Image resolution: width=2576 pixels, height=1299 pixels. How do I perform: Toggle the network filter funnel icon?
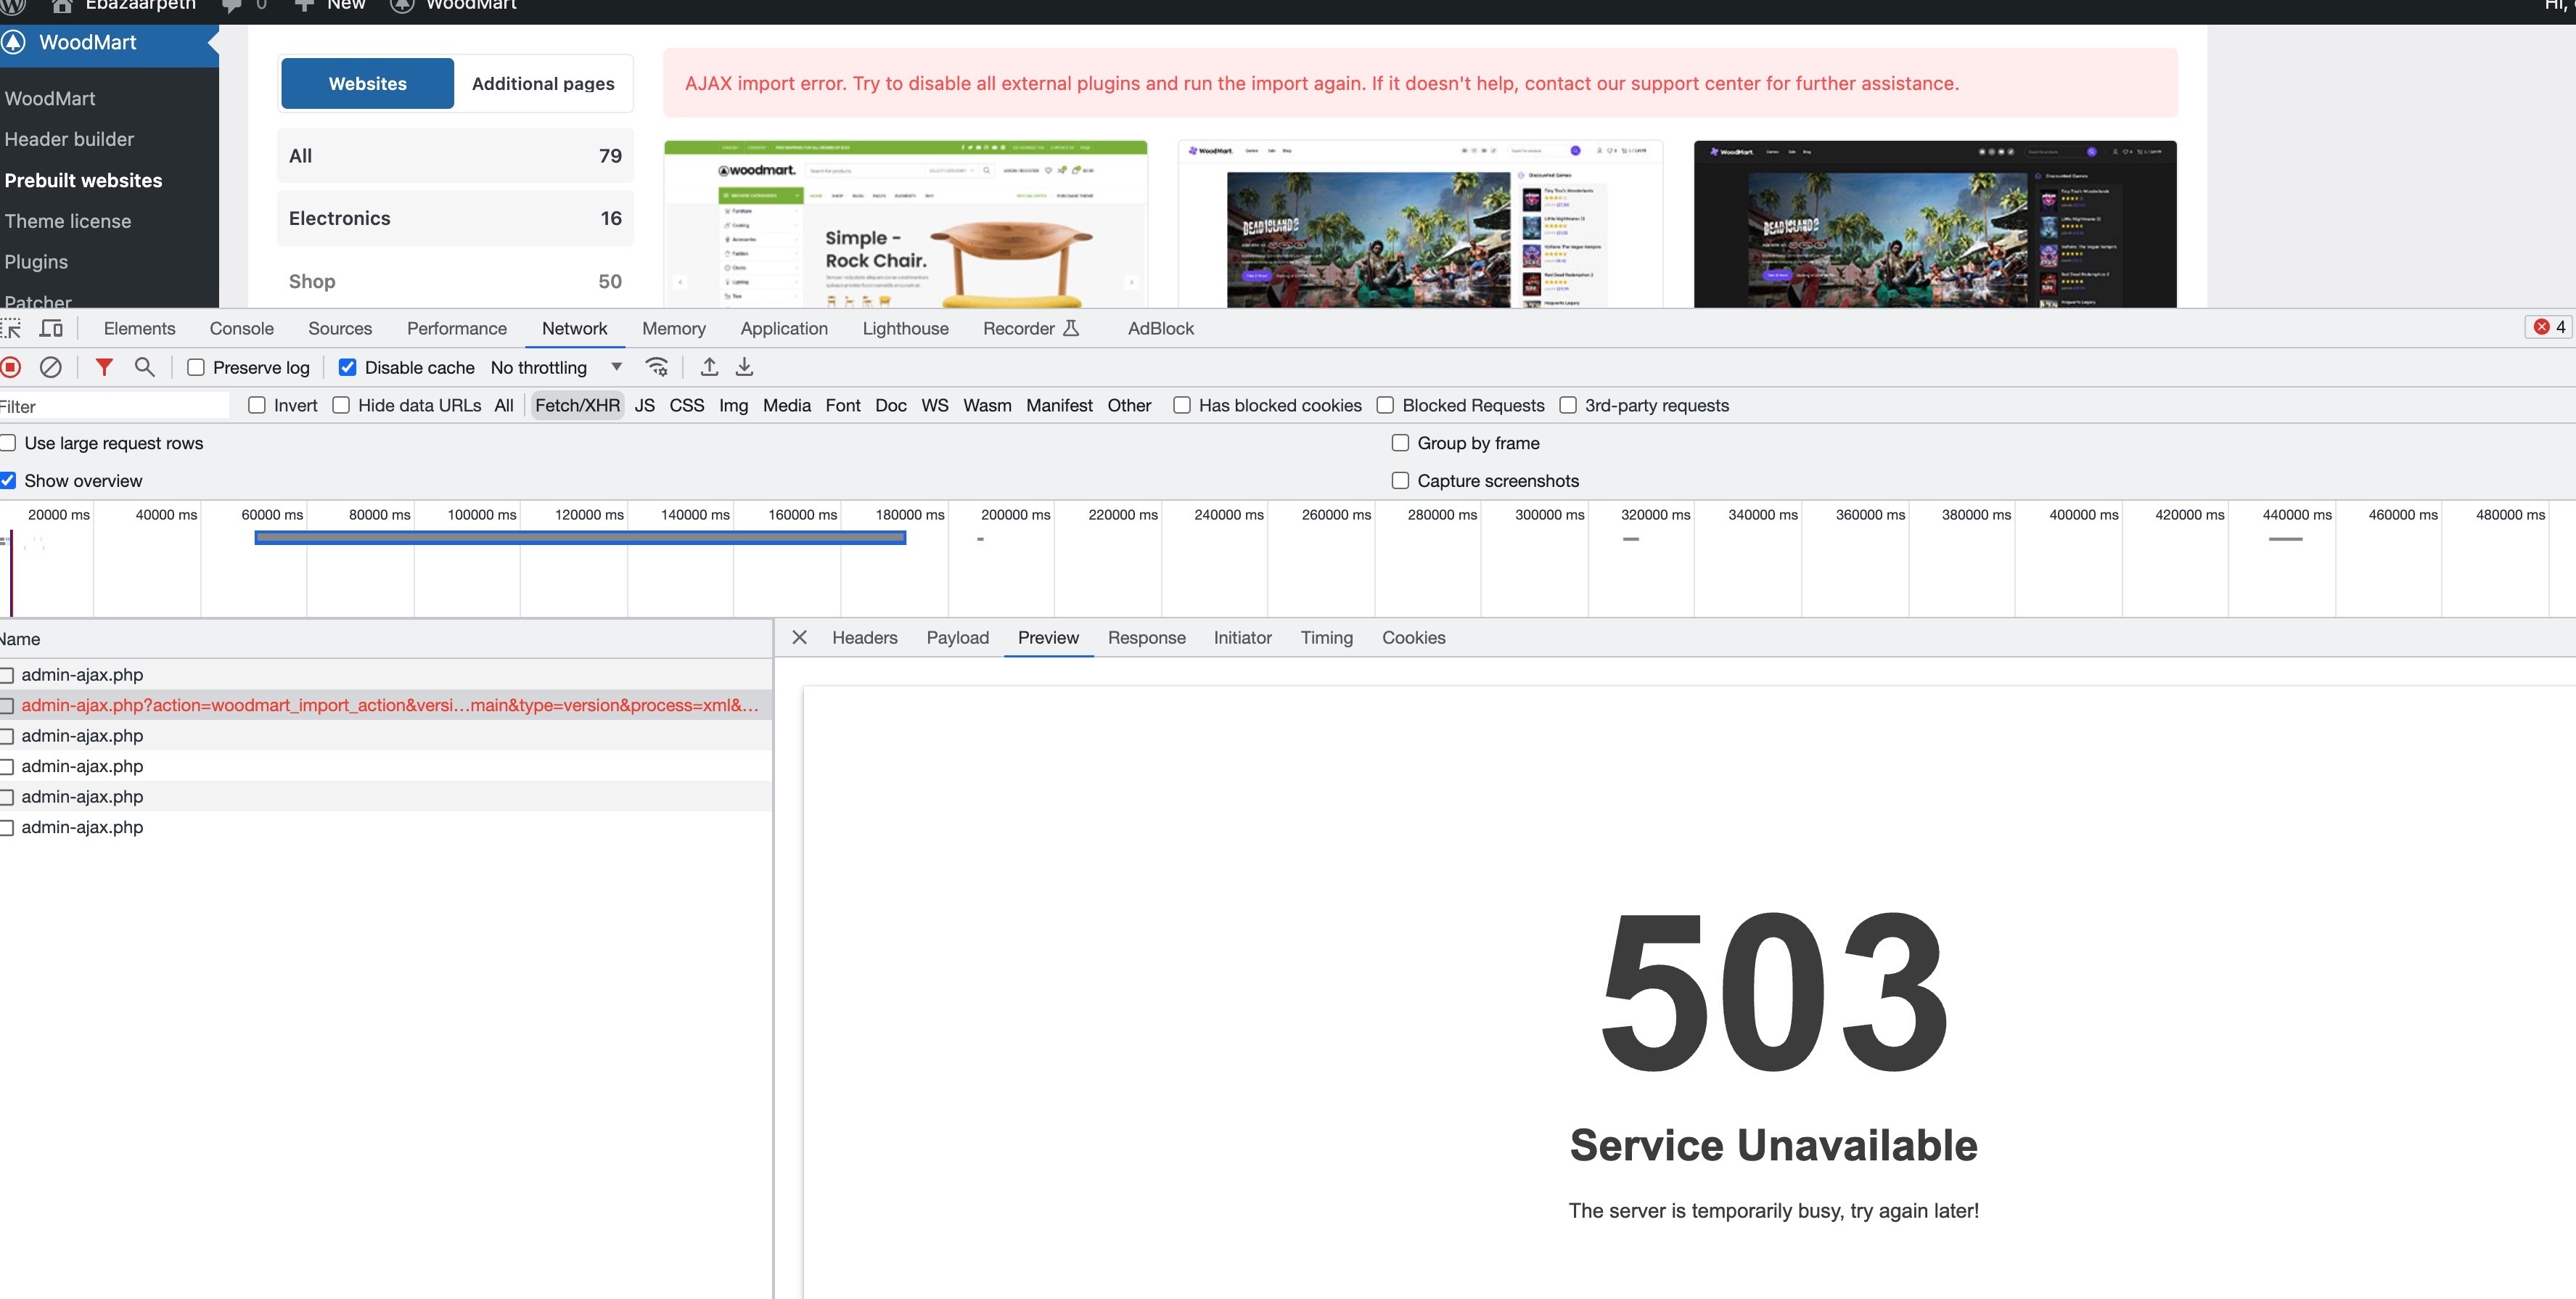(104, 367)
